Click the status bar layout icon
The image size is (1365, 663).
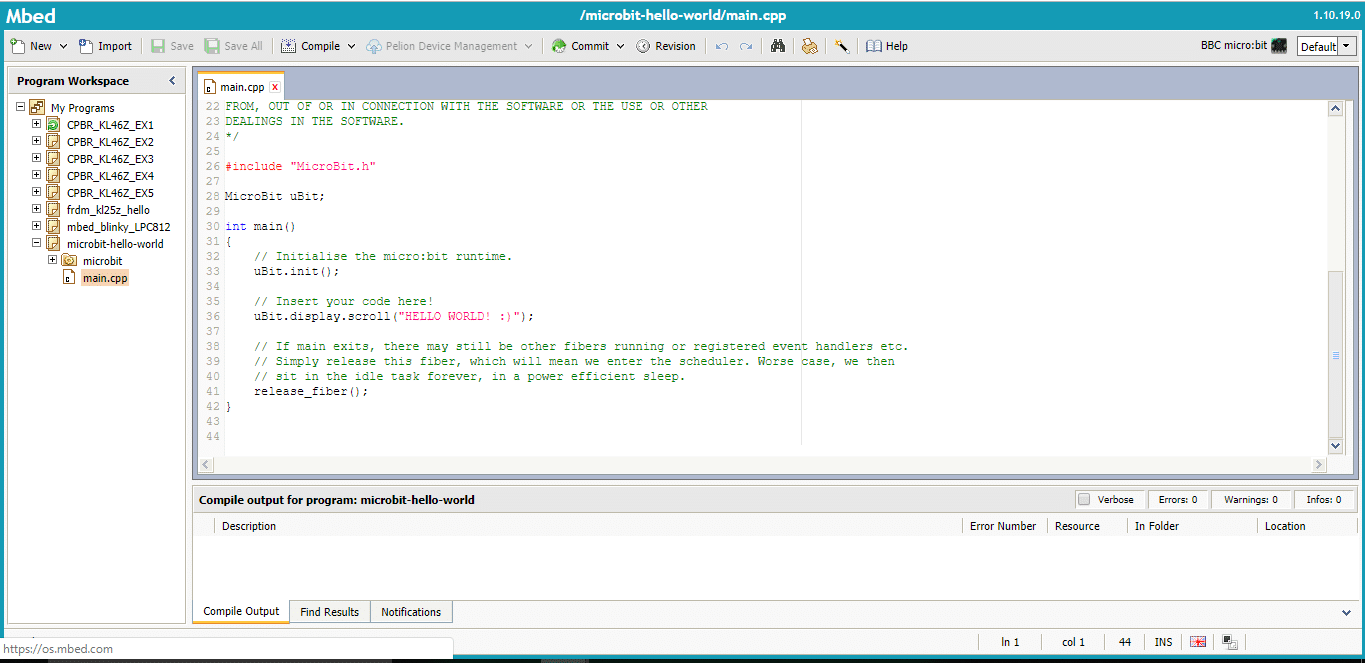(x=1230, y=642)
